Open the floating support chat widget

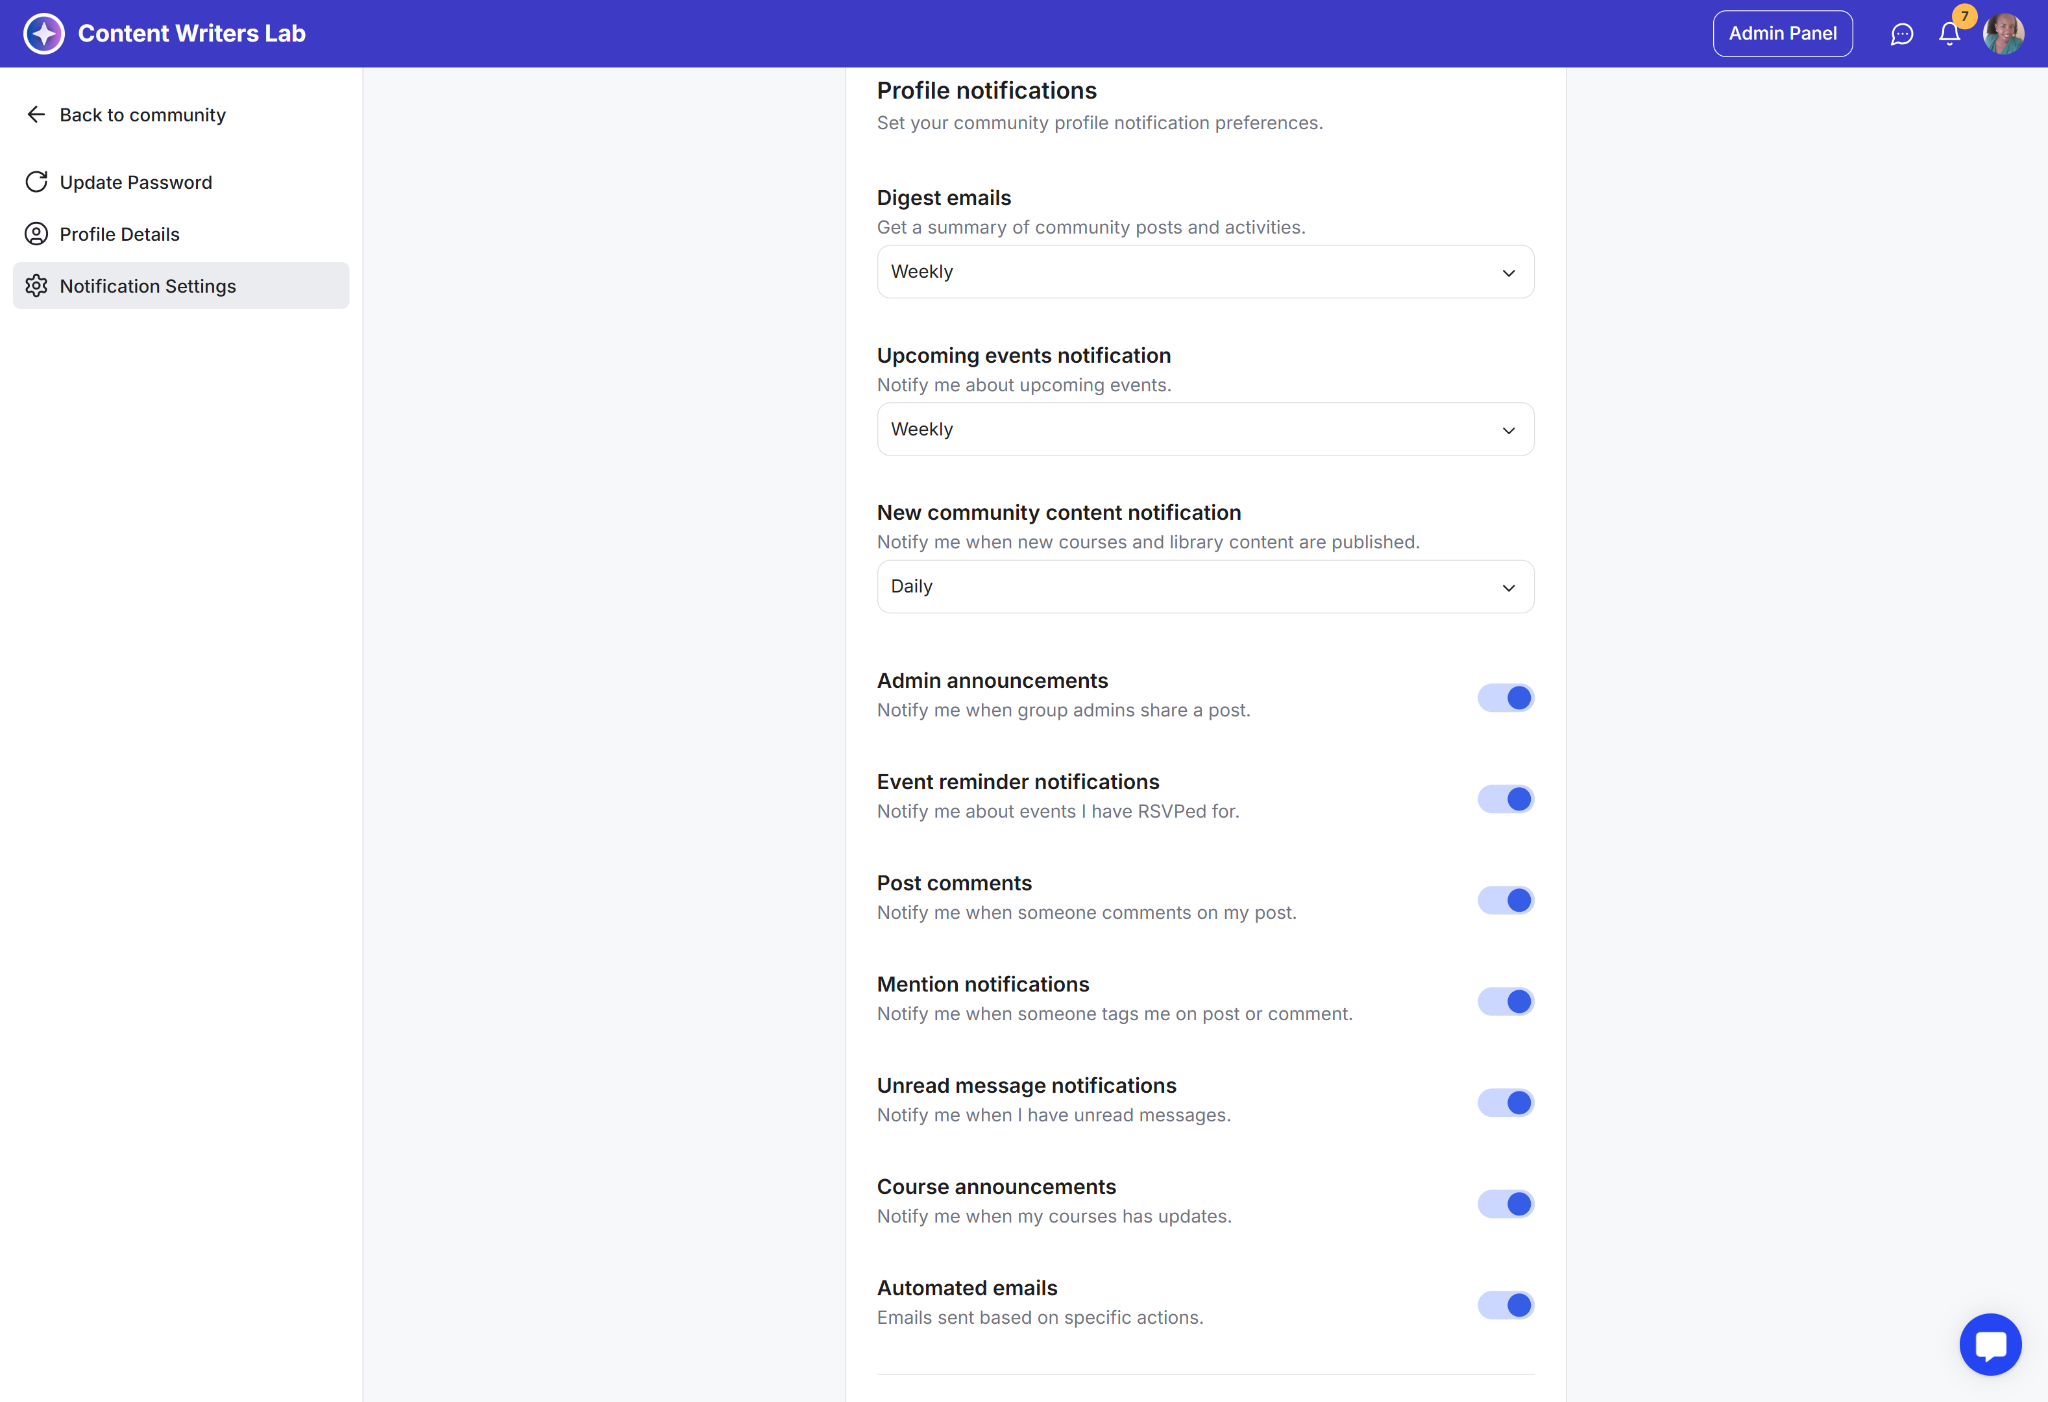tap(1990, 1344)
